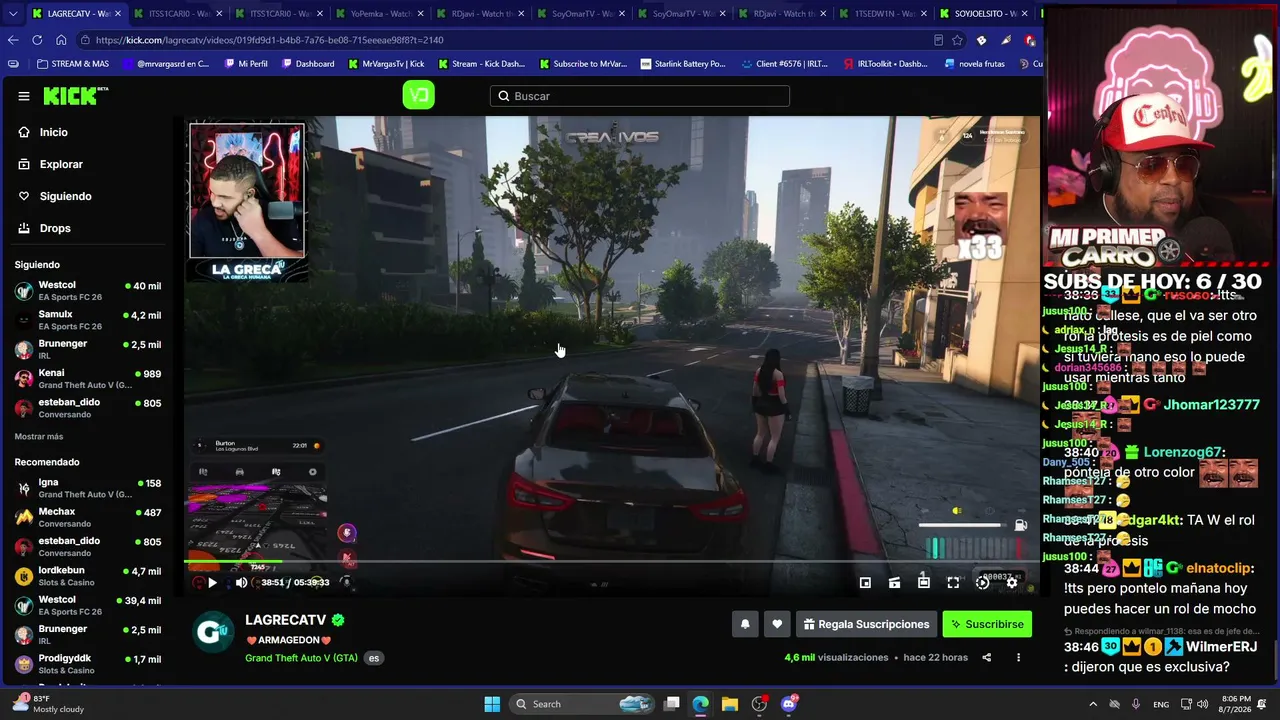Share this video

point(987,657)
